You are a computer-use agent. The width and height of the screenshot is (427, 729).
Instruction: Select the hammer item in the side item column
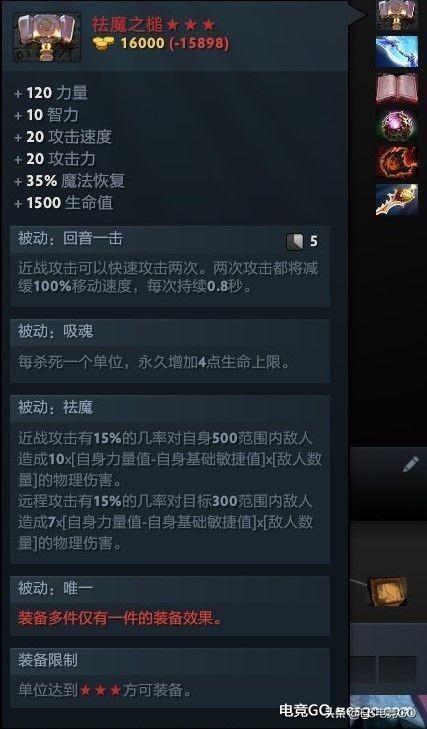coord(396,14)
